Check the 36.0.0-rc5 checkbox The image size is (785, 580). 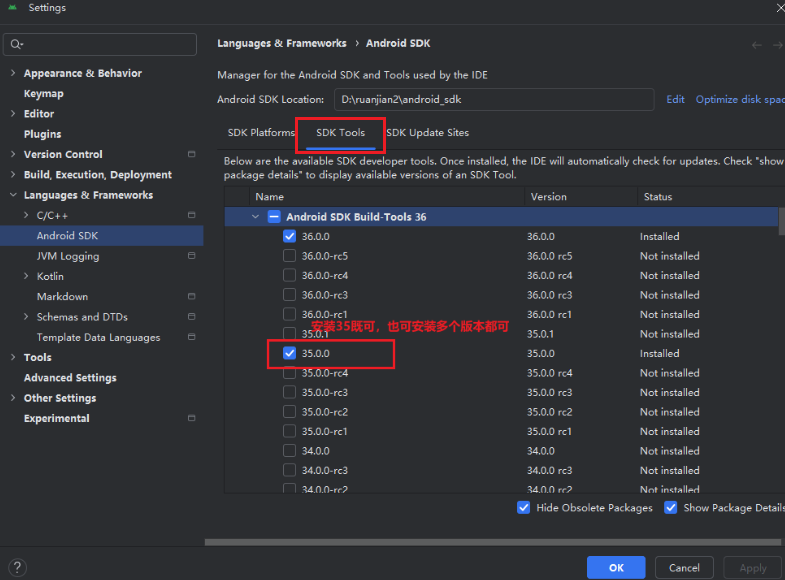click(289, 256)
